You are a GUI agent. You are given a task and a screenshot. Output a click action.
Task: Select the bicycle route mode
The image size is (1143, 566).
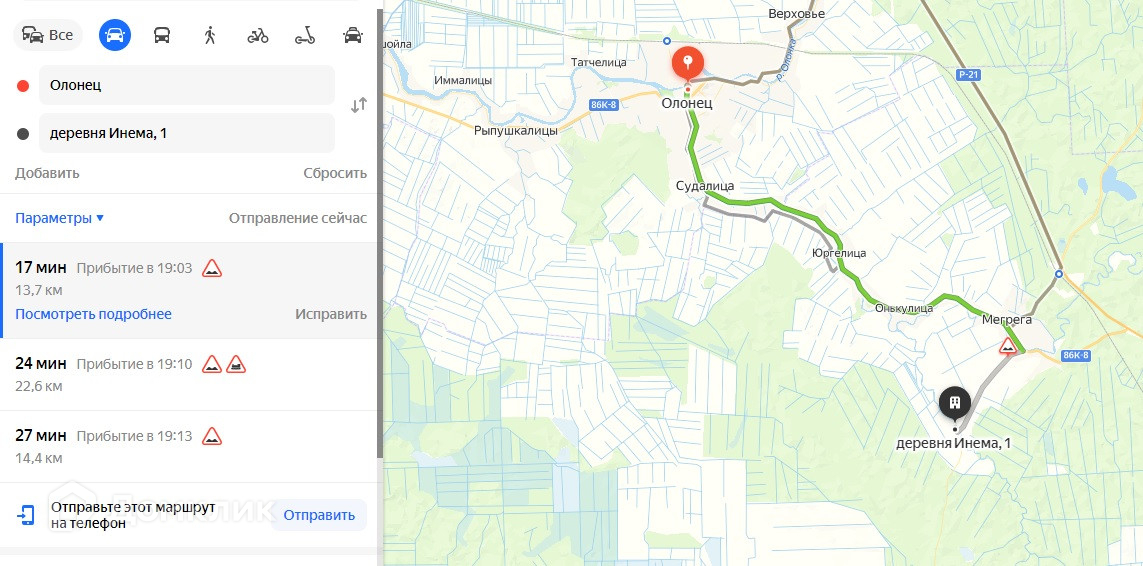tap(257, 35)
